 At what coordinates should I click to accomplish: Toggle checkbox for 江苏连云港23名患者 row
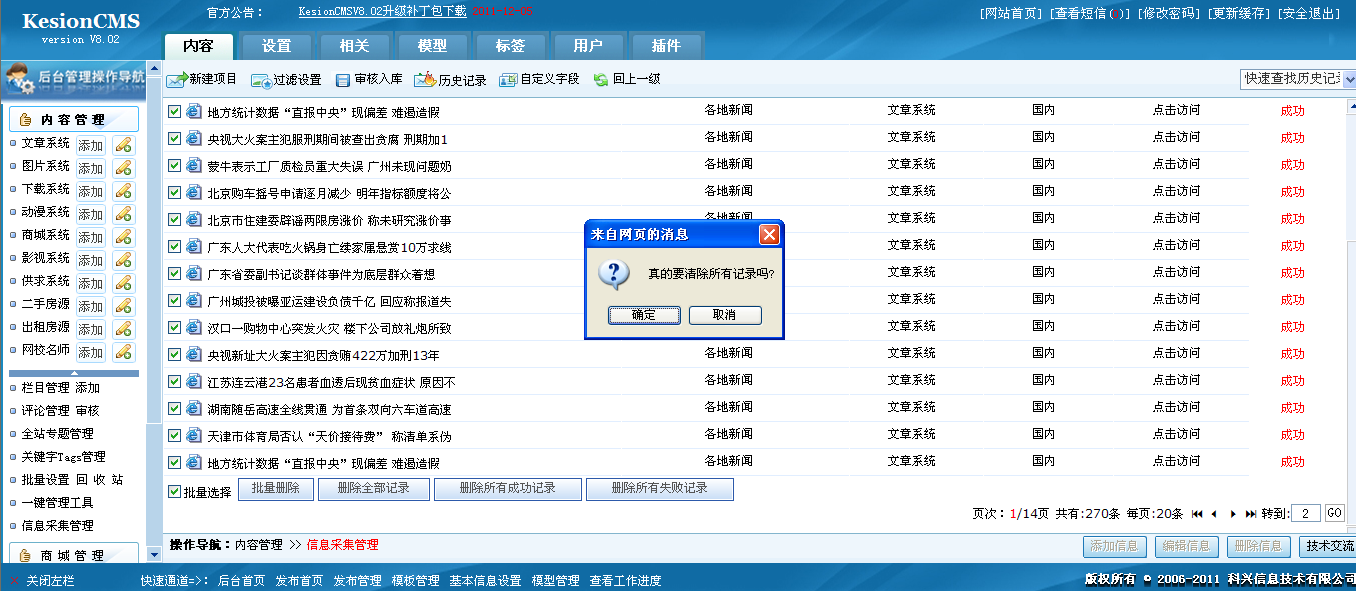pyautogui.click(x=175, y=381)
